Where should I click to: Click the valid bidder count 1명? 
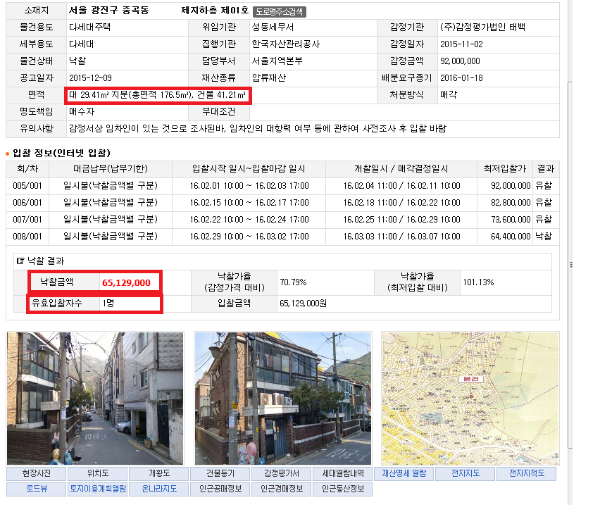point(108,303)
